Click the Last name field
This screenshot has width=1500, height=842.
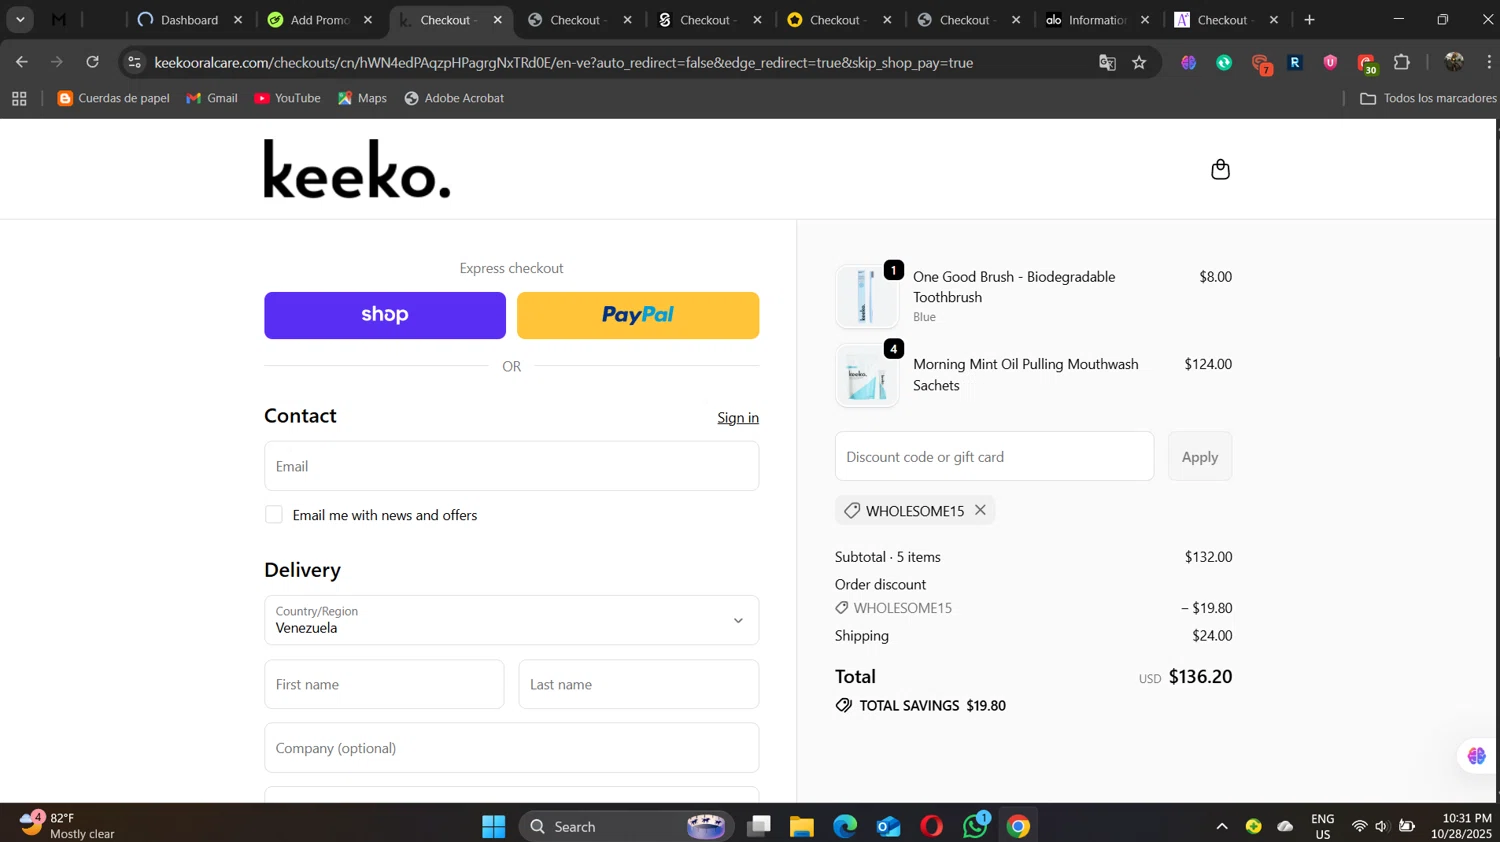[x=639, y=684]
